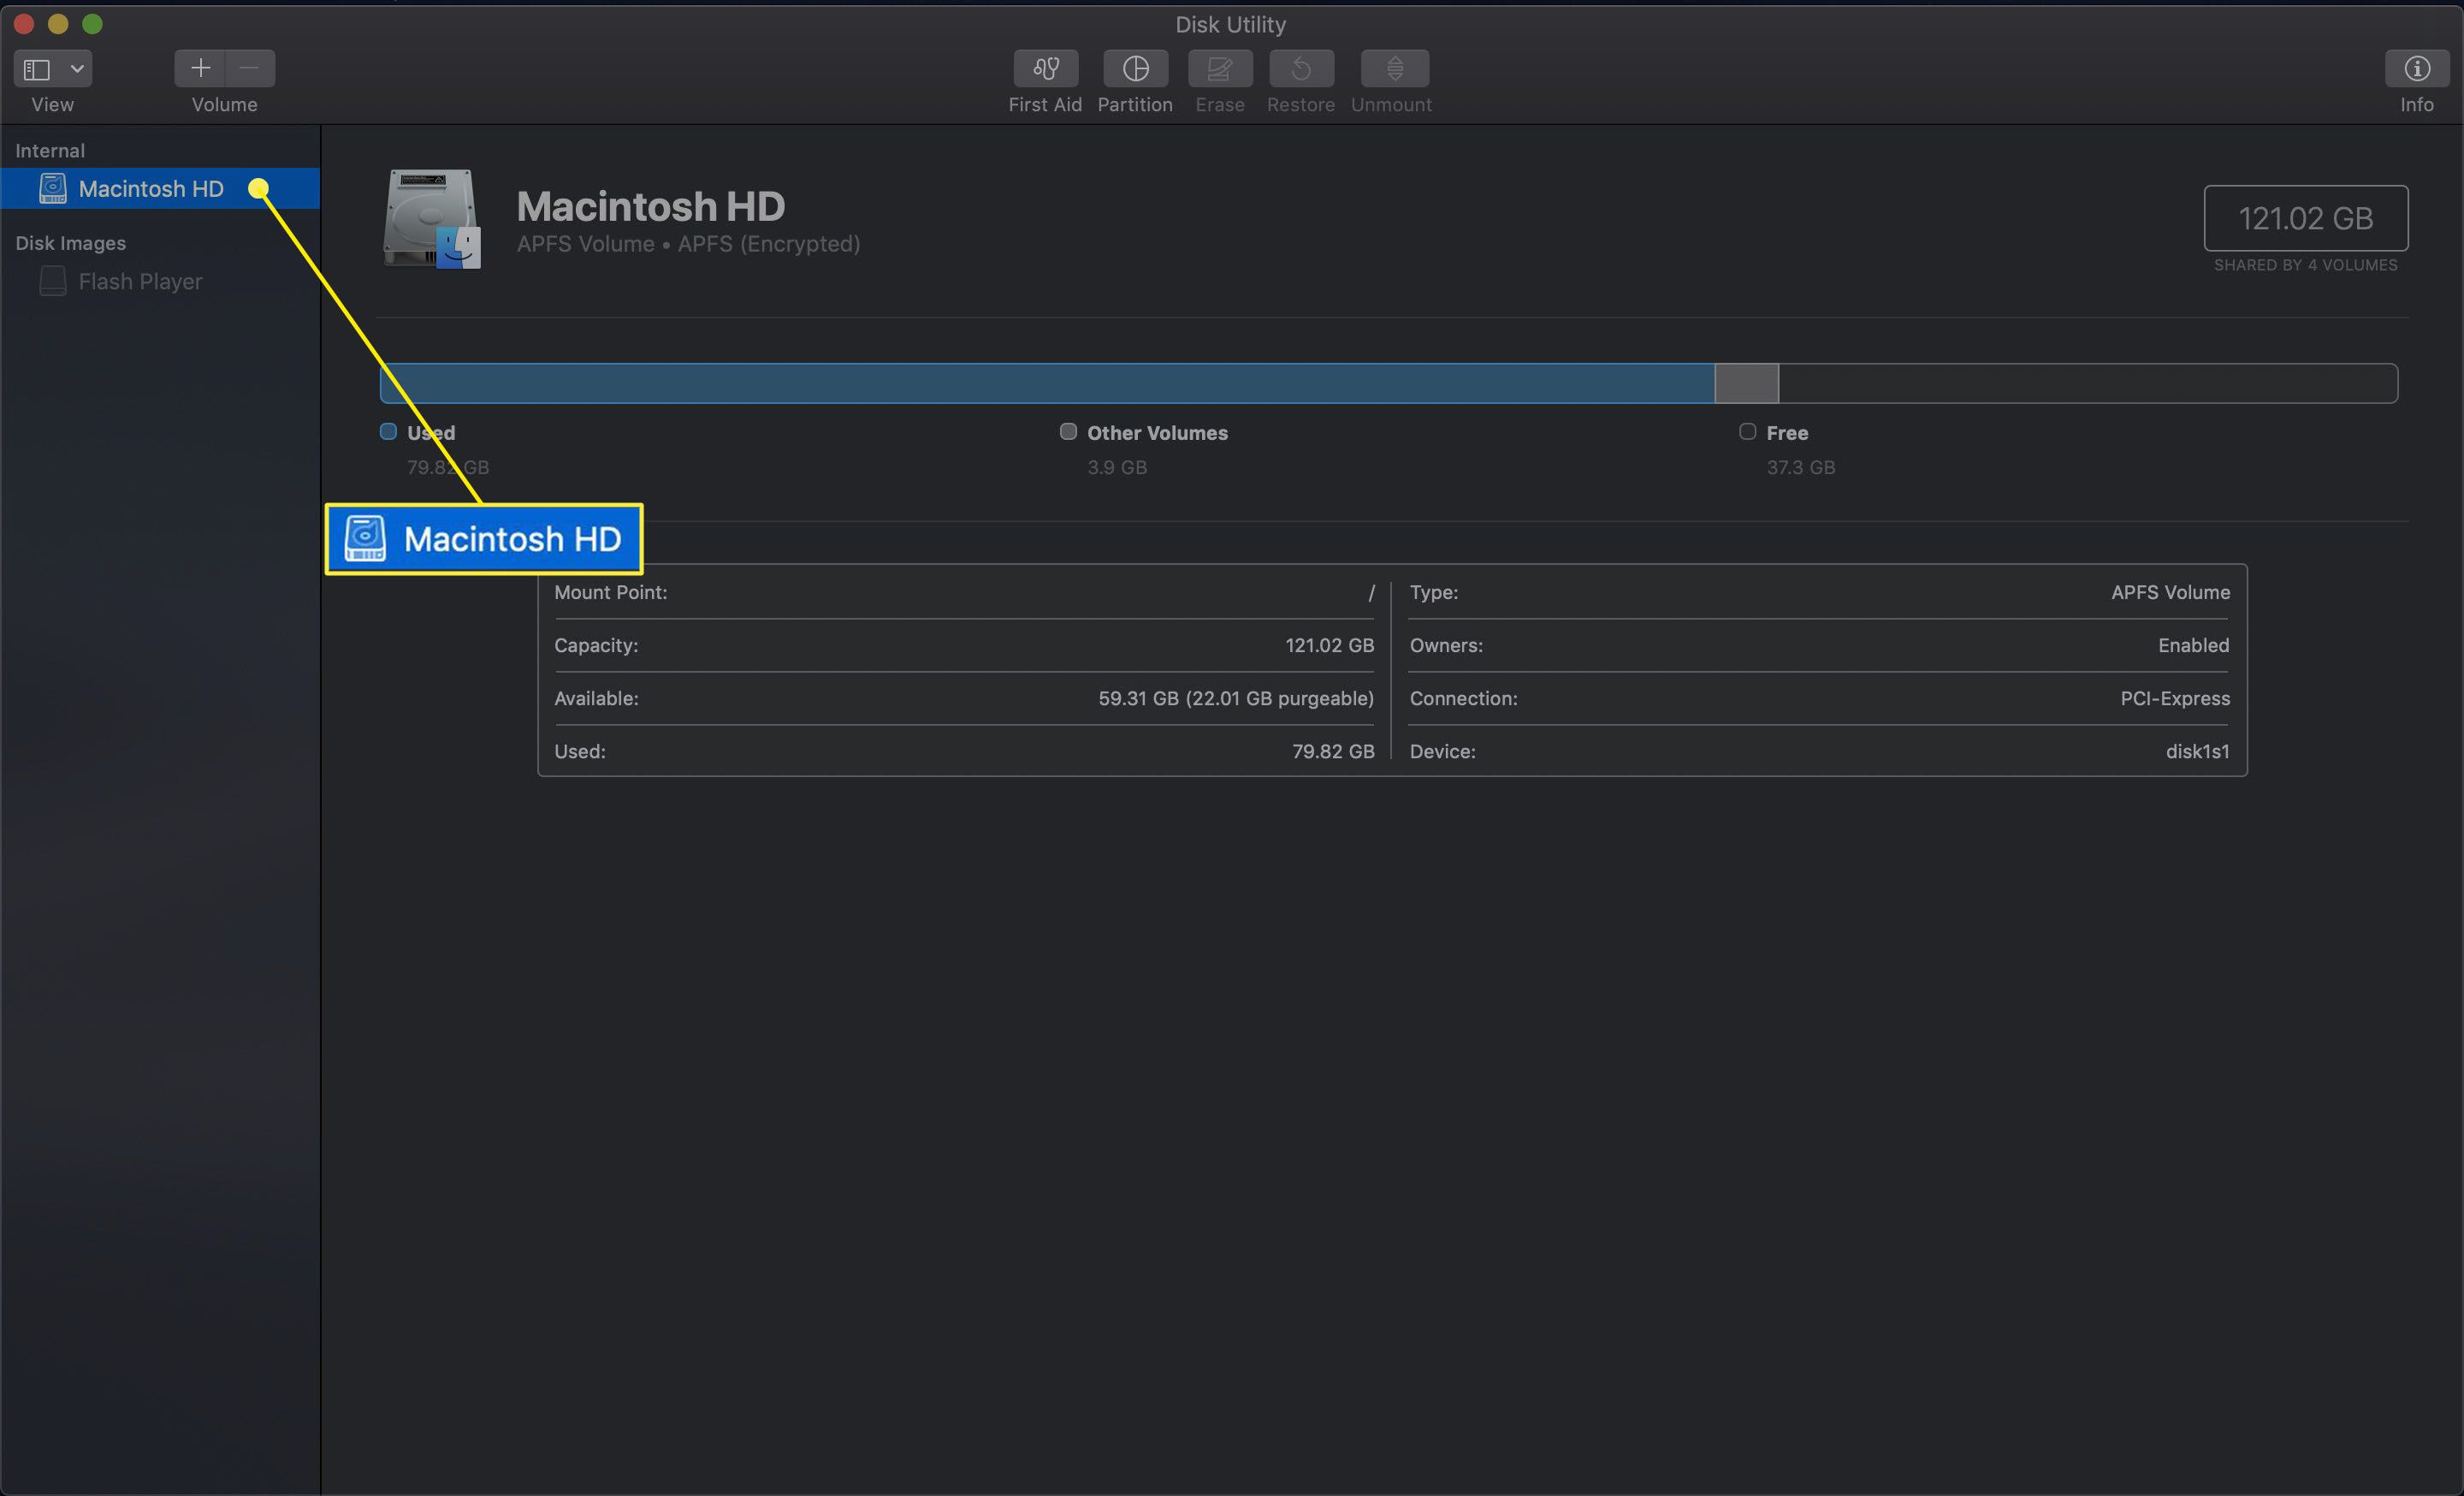Click the Owners Enabled value
Image resolution: width=2464 pixels, height=1496 pixels.
[x=2193, y=645]
